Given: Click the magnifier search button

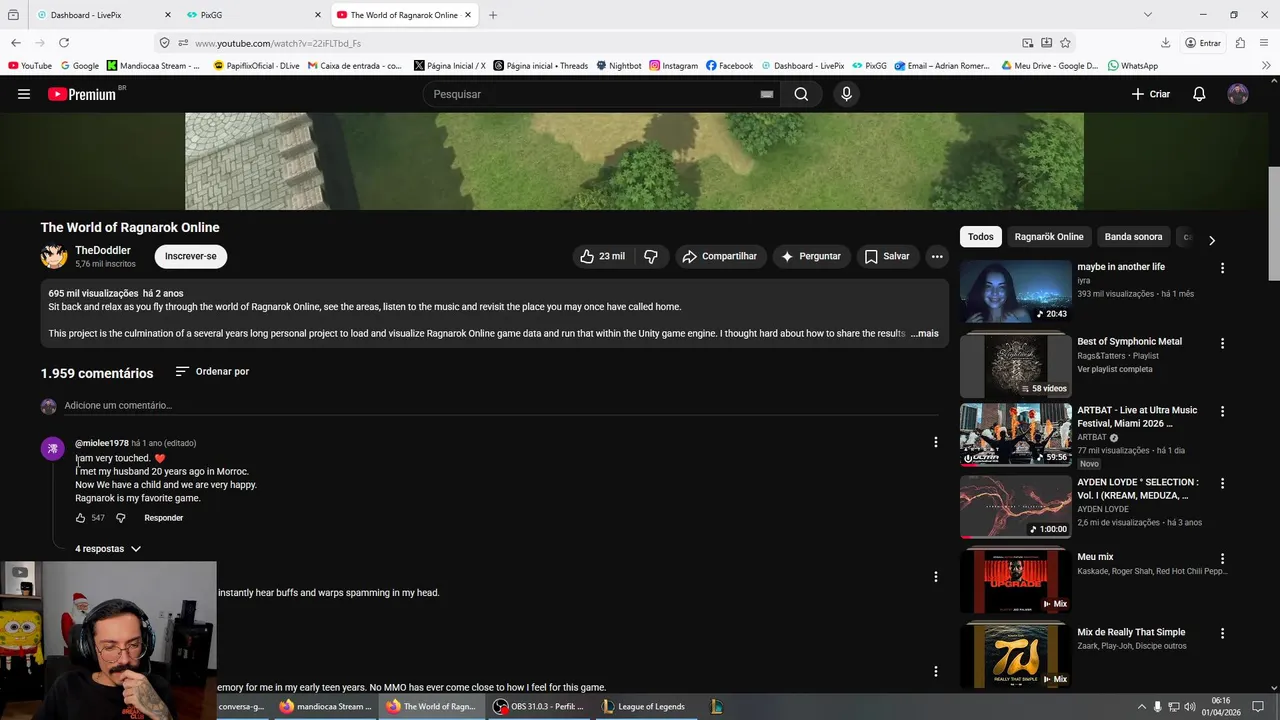Looking at the screenshot, I should (801, 94).
